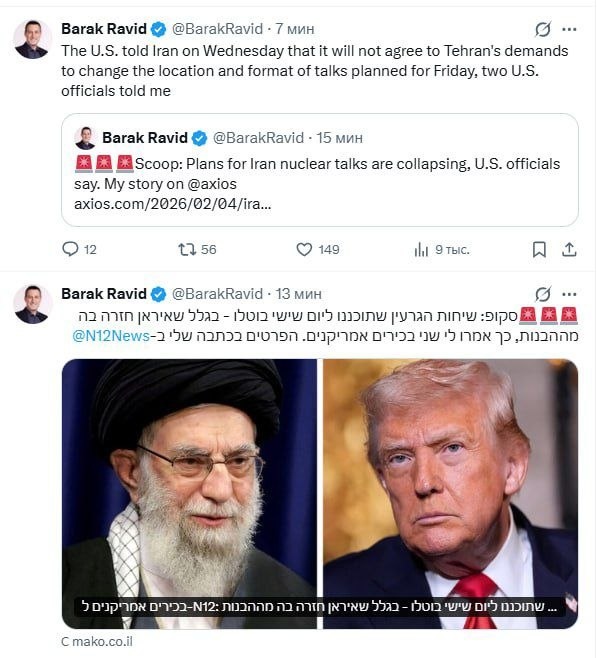Open the mako.co.il source link
597x658 pixels.
[97, 642]
